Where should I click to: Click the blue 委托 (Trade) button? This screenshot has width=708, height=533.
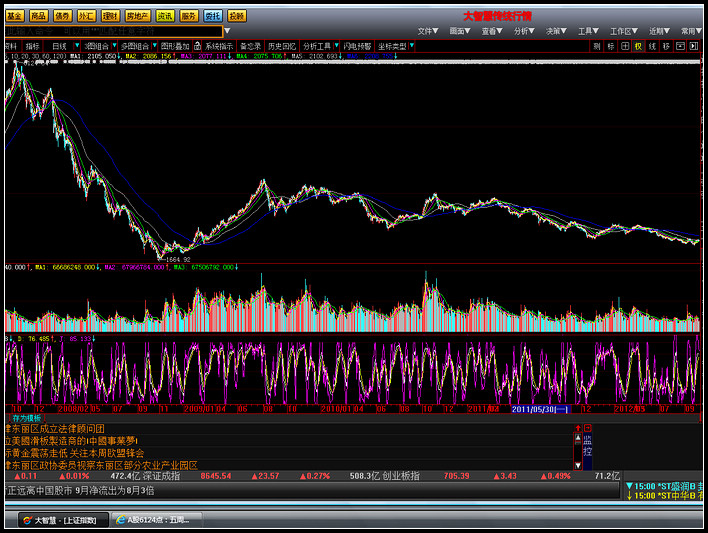pyautogui.click(x=213, y=16)
